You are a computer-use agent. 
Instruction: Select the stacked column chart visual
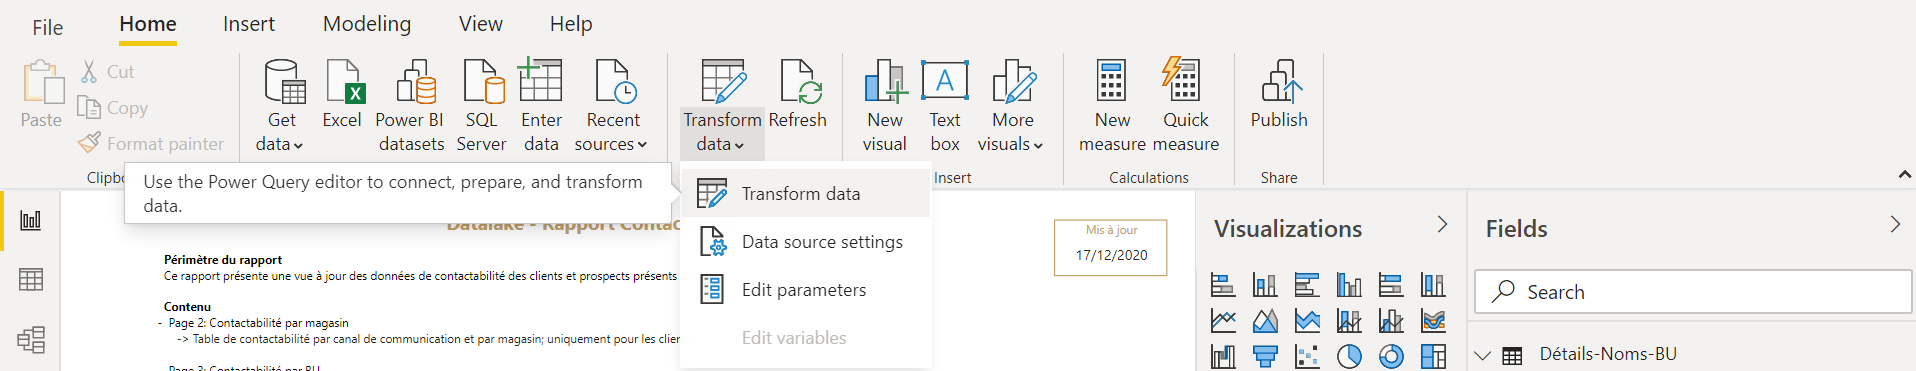click(x=1265, y=285)
